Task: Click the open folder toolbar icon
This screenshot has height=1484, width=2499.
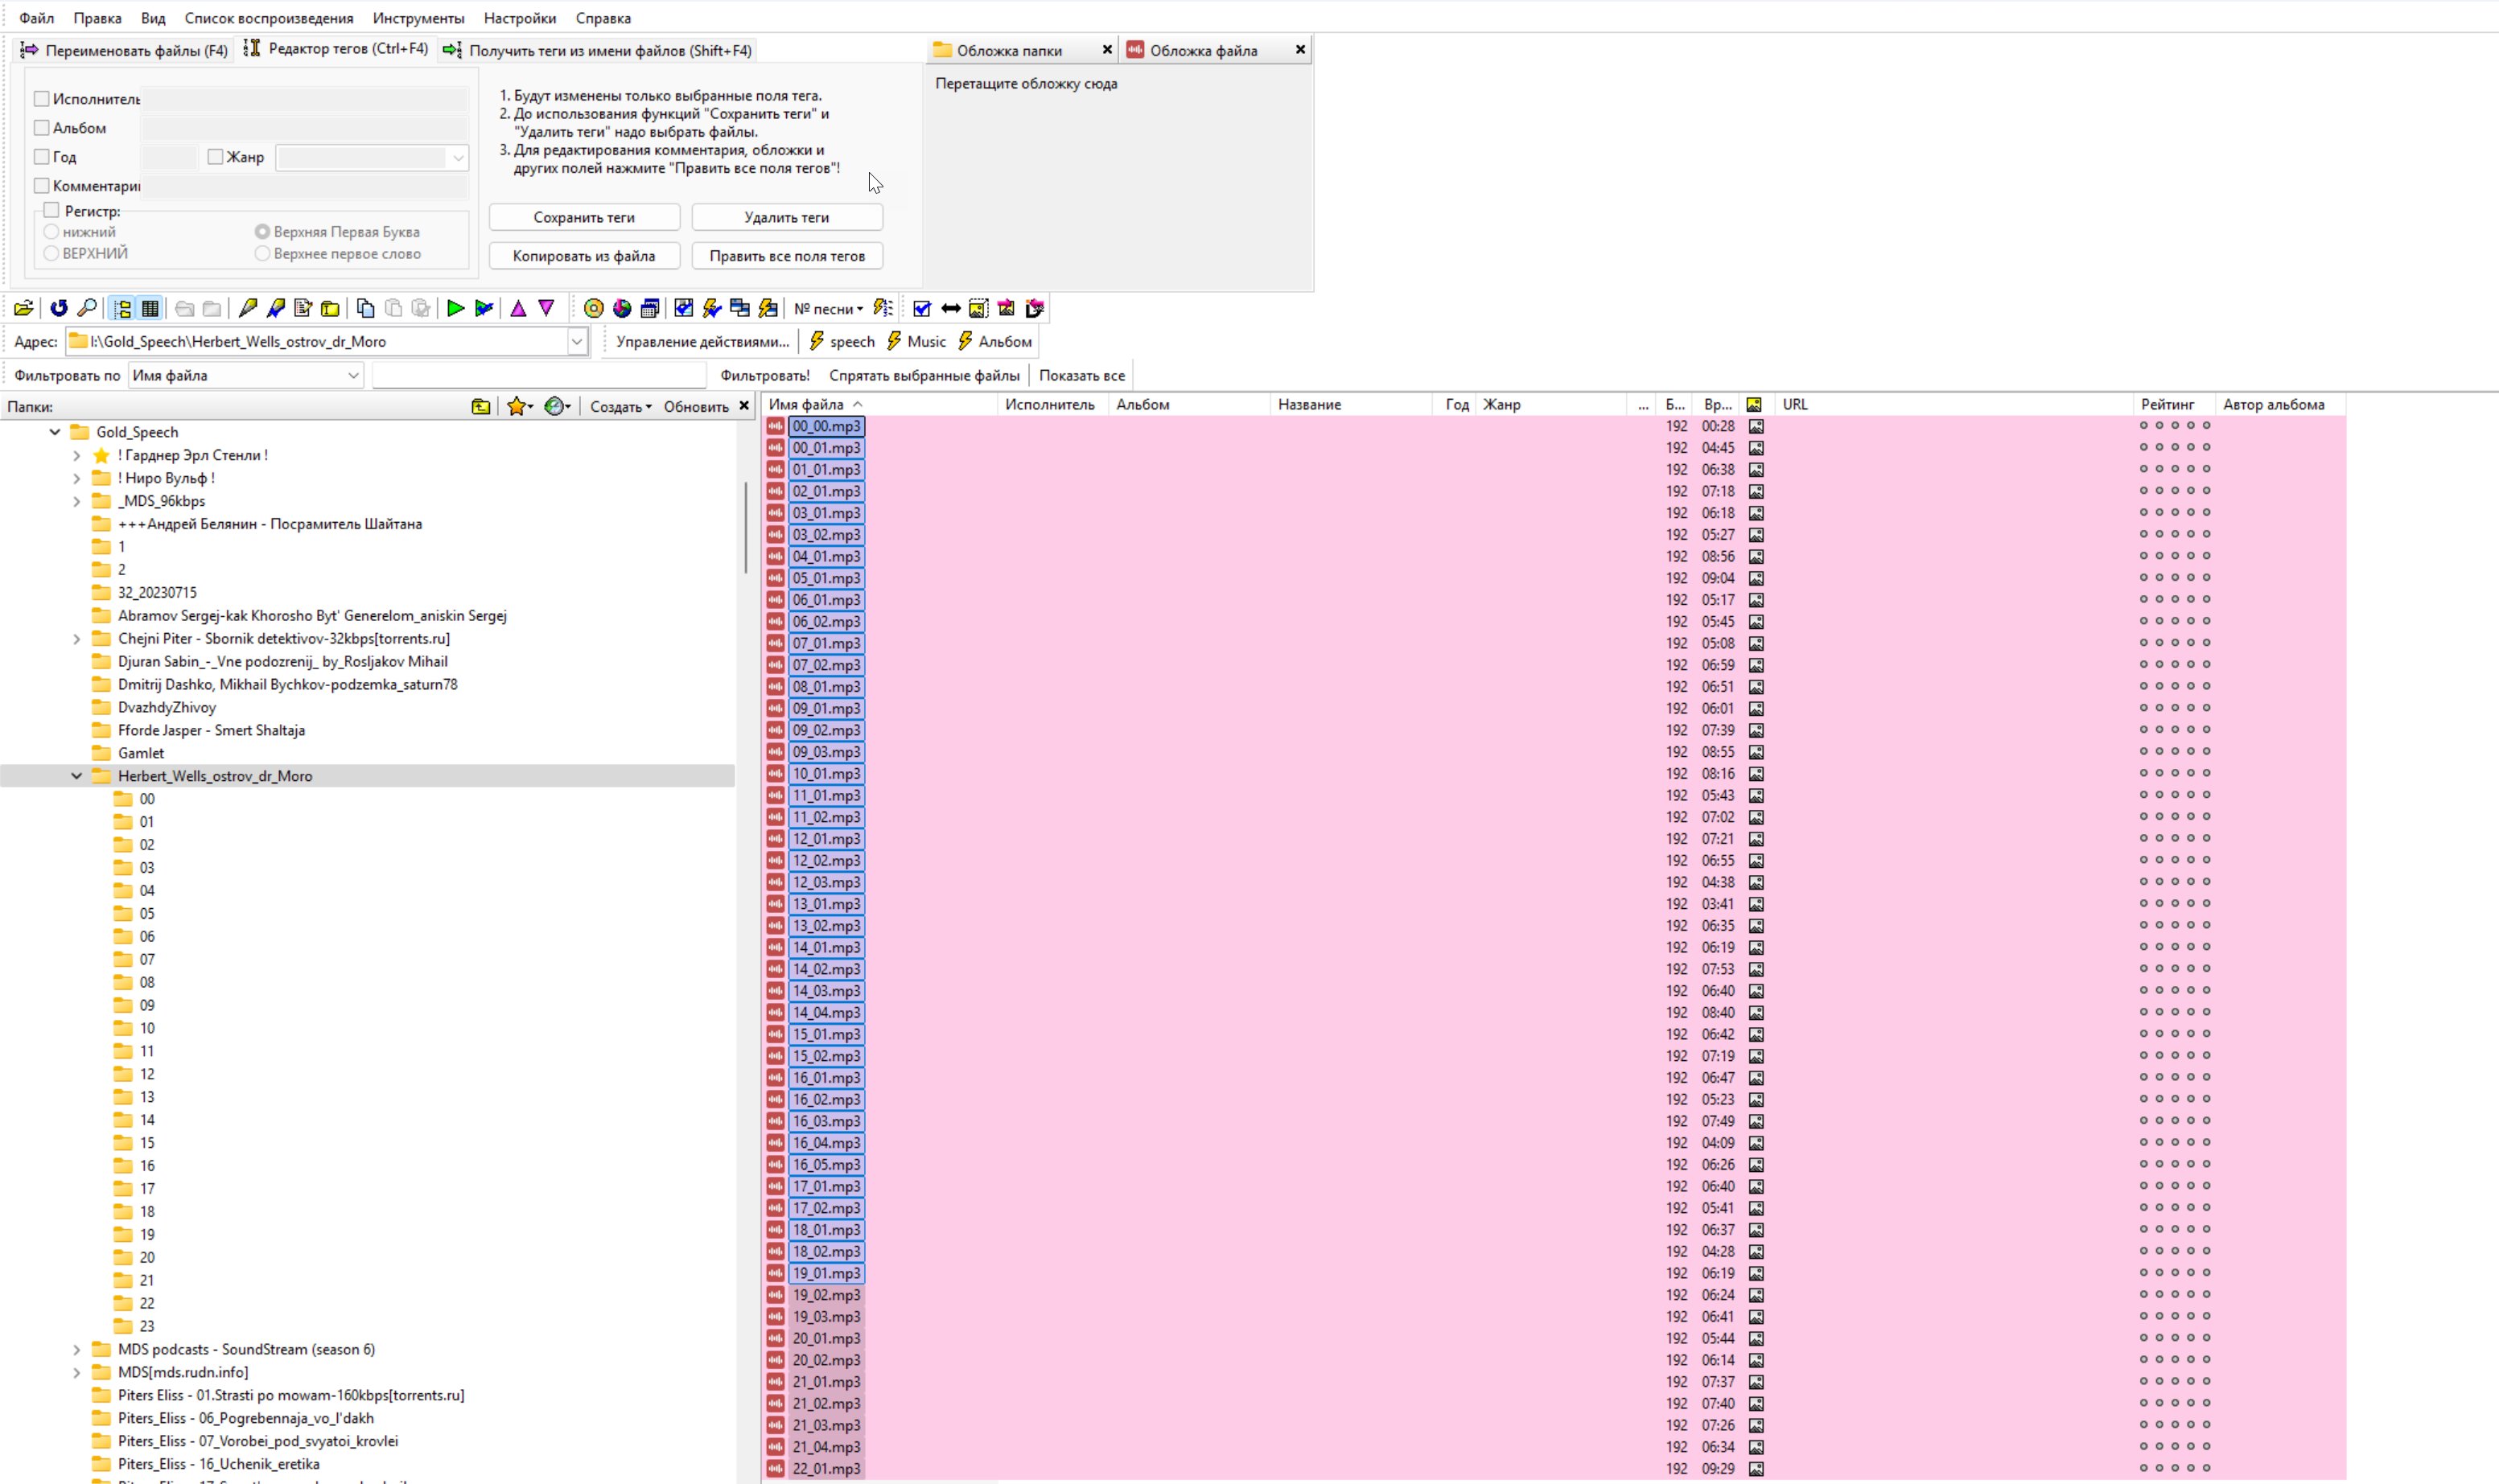Action: tap(23, 308)
